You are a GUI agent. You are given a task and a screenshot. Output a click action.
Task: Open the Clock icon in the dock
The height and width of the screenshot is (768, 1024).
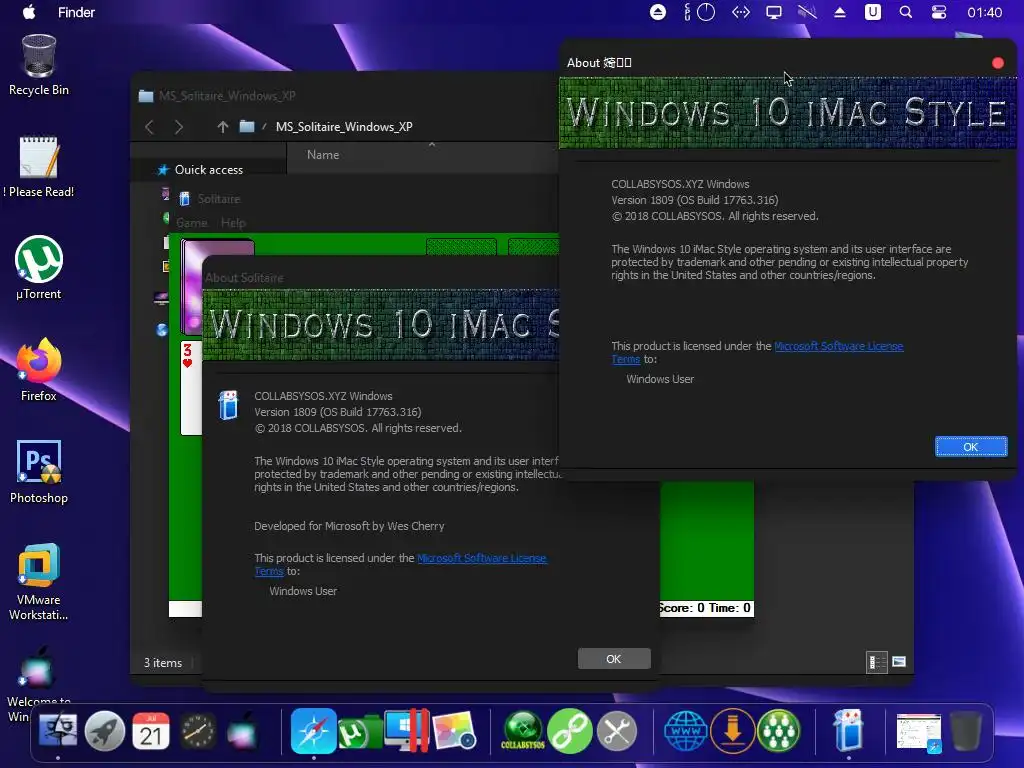(197, 731)
